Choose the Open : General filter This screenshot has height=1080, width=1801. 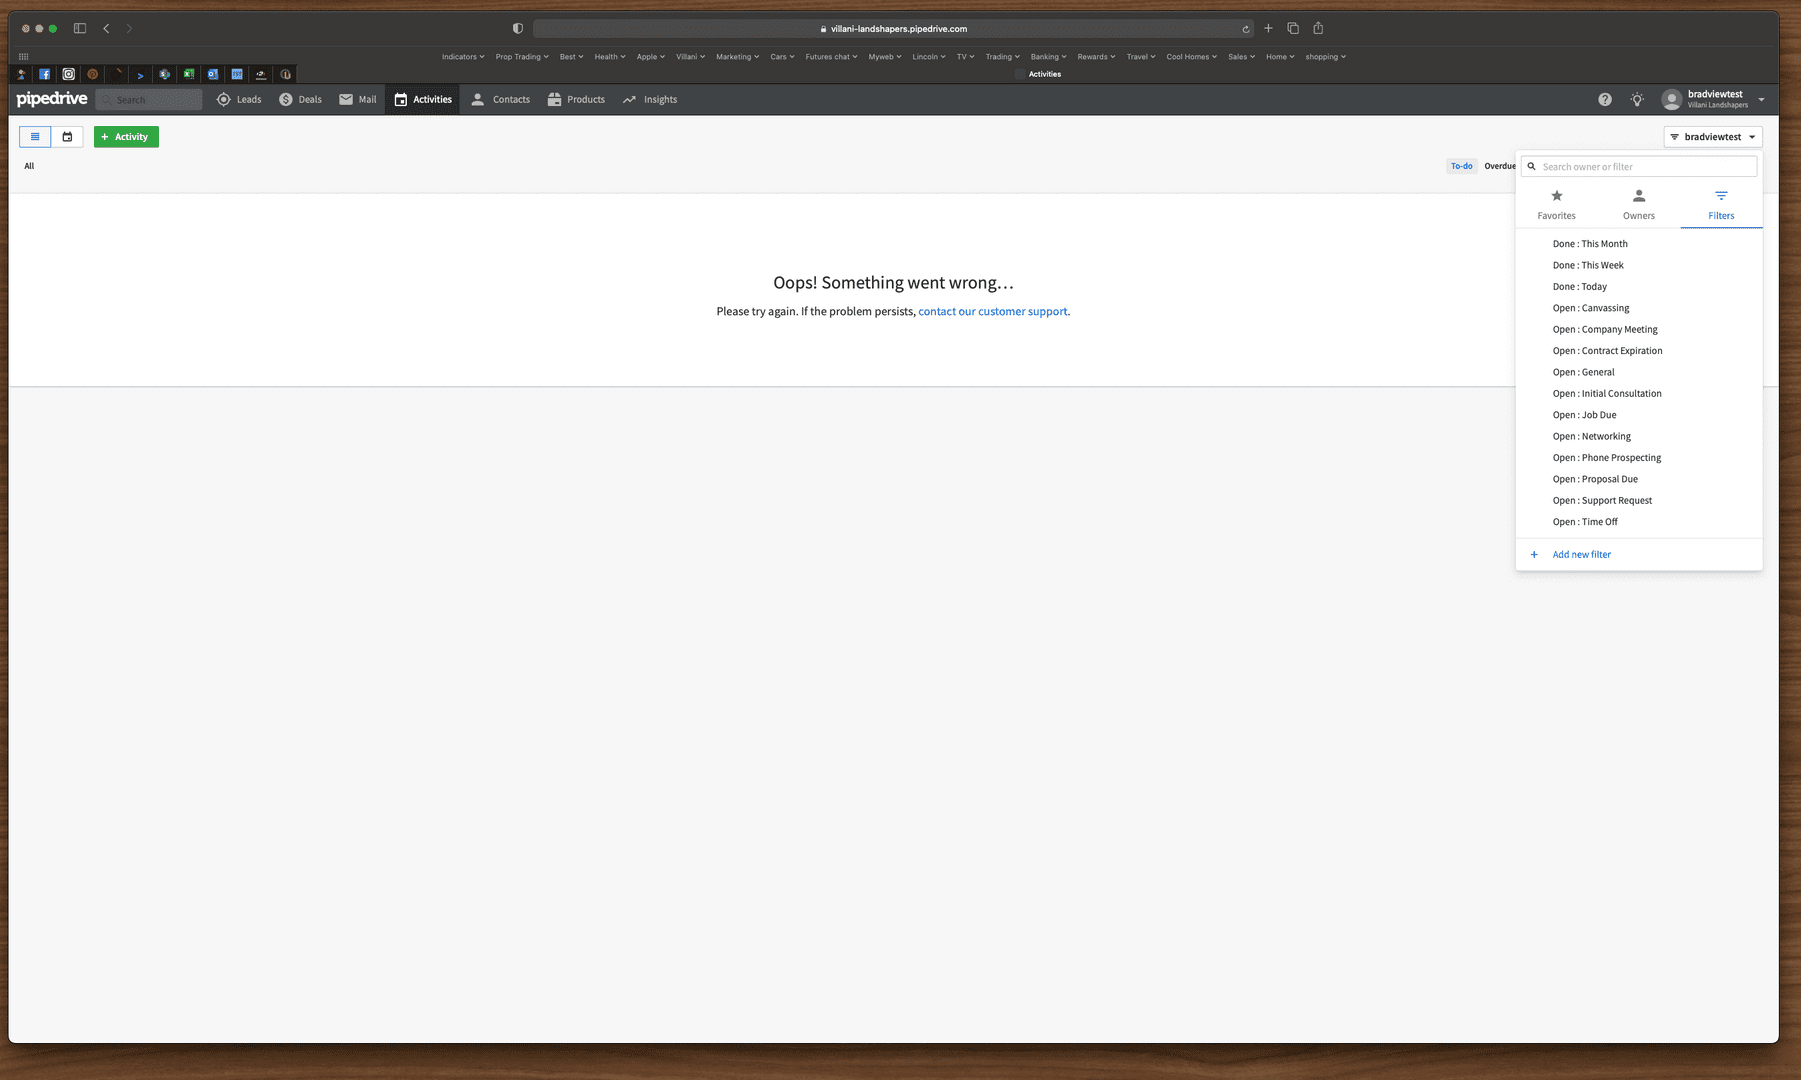[1639, 372]
